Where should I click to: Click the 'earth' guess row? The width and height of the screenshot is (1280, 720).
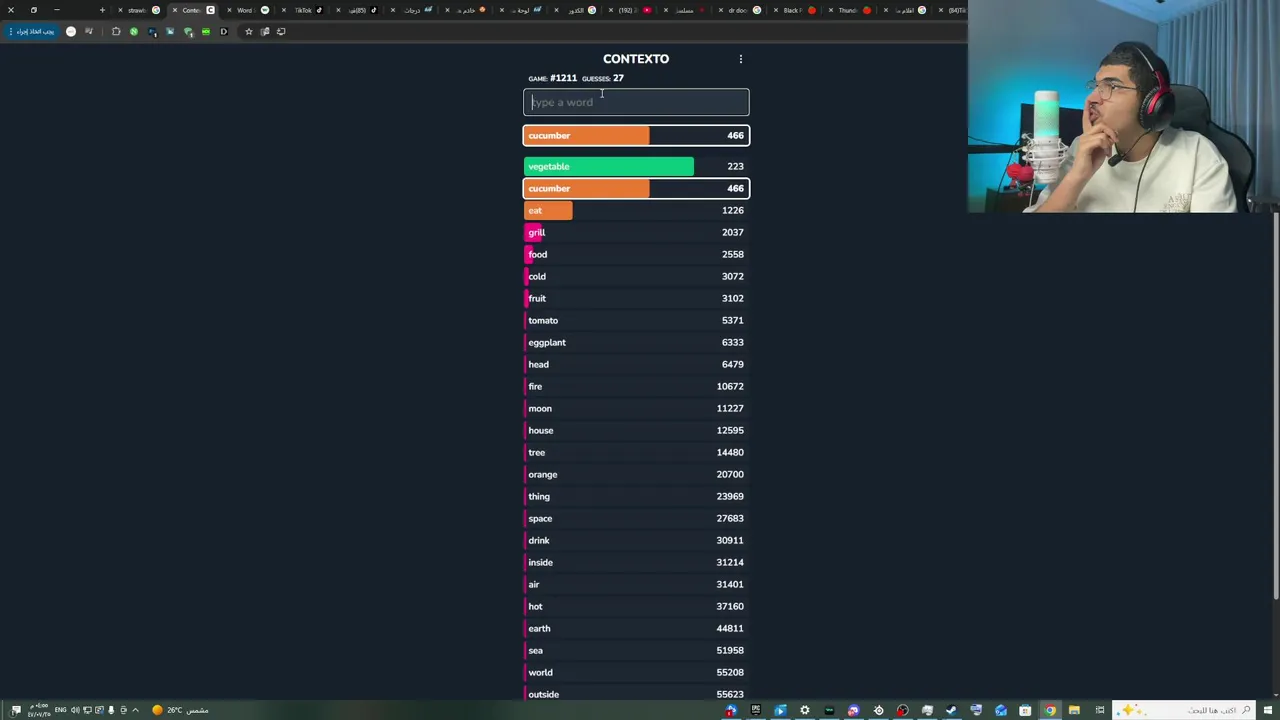[x=636, y=628]
